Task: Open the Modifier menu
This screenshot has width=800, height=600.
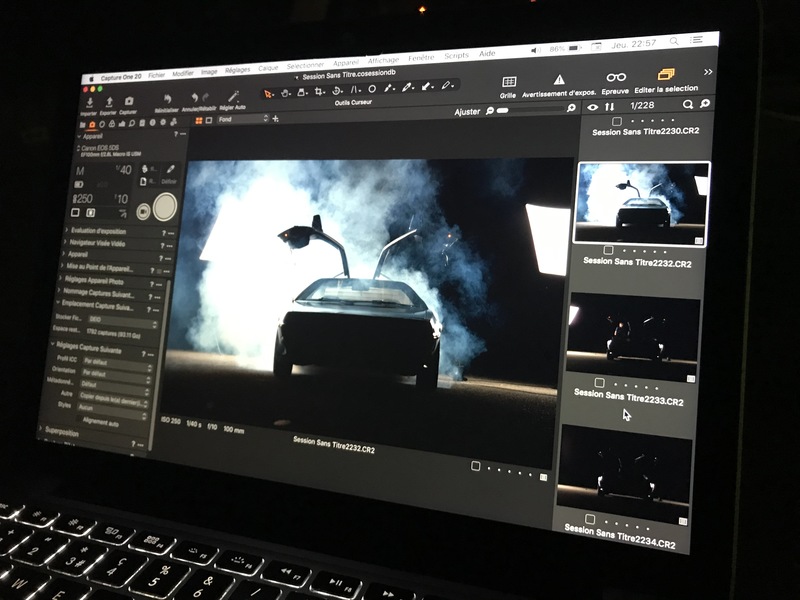Action: tap(183, 73)
